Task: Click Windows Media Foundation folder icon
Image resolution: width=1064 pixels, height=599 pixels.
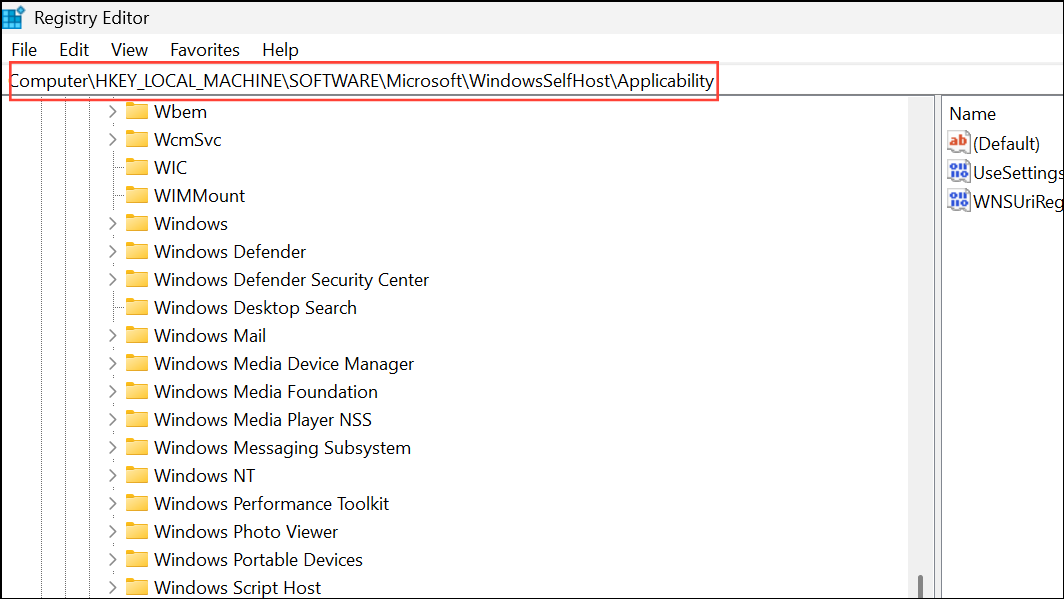Action: 137,391
